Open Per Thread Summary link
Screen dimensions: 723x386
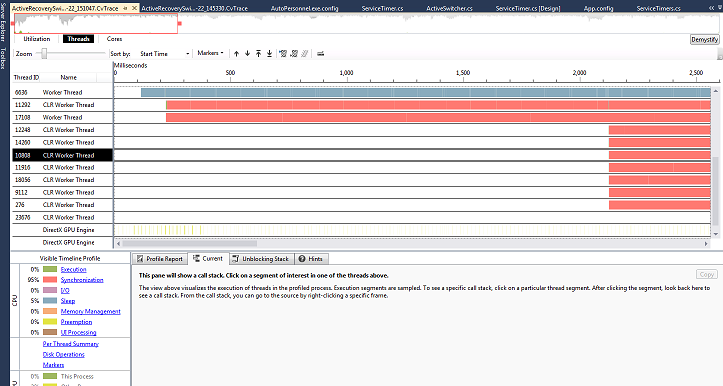(x=71, y=344)
